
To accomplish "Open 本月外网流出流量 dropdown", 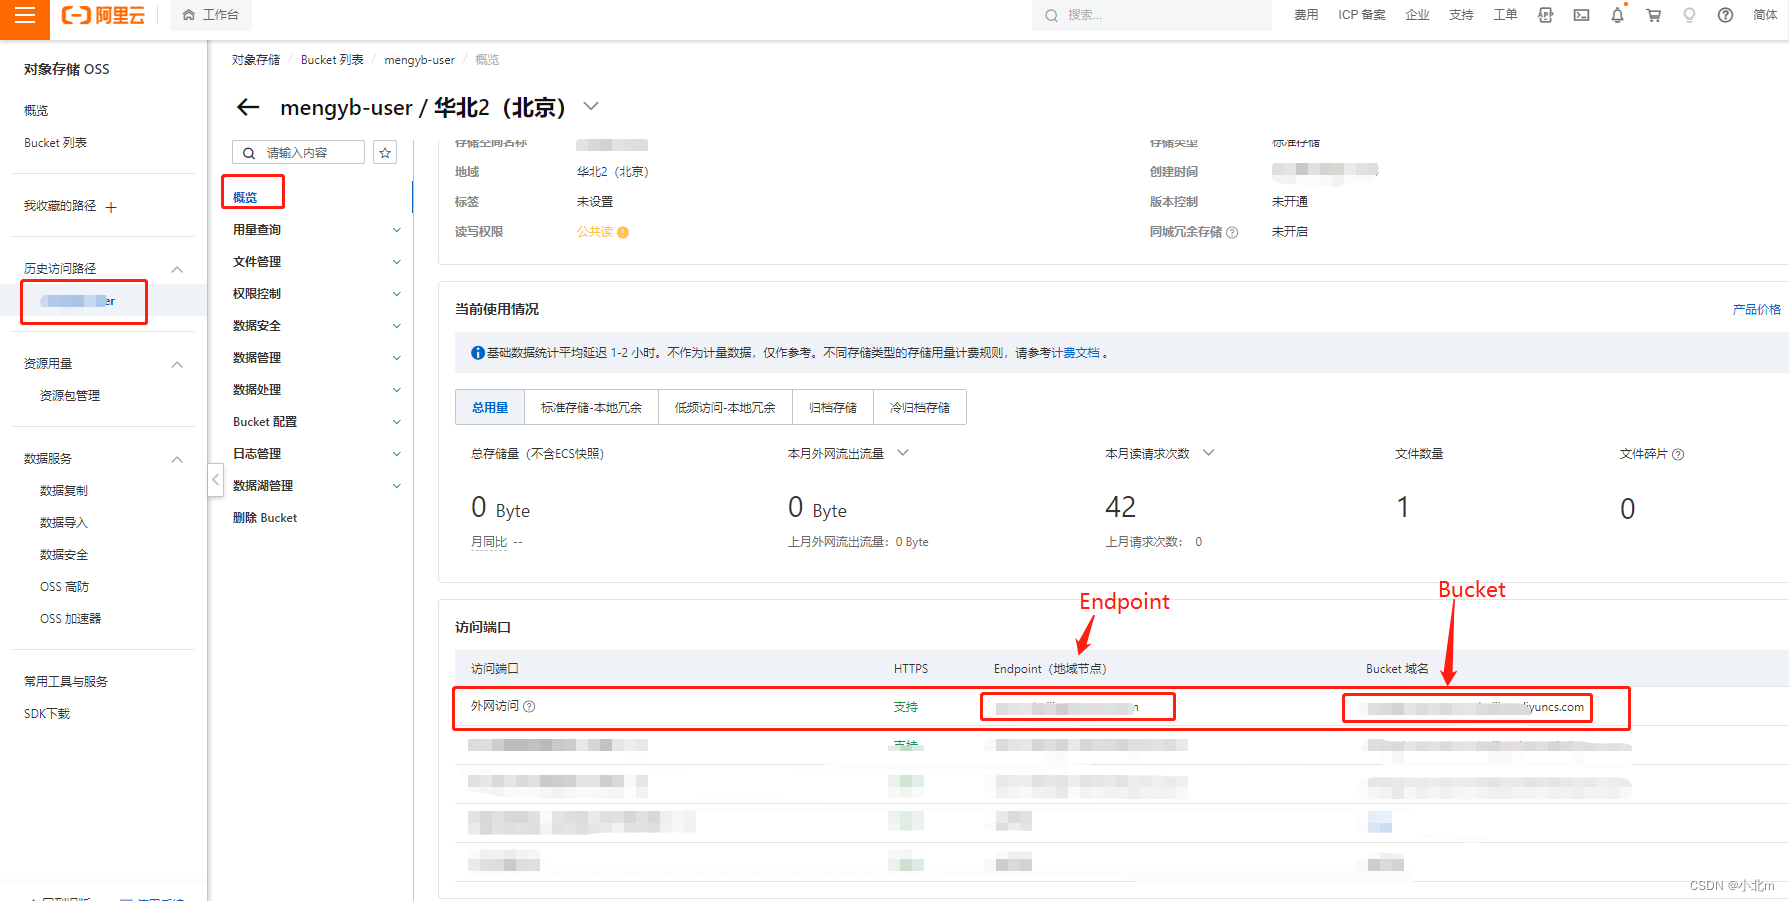I will pos(903,453).
